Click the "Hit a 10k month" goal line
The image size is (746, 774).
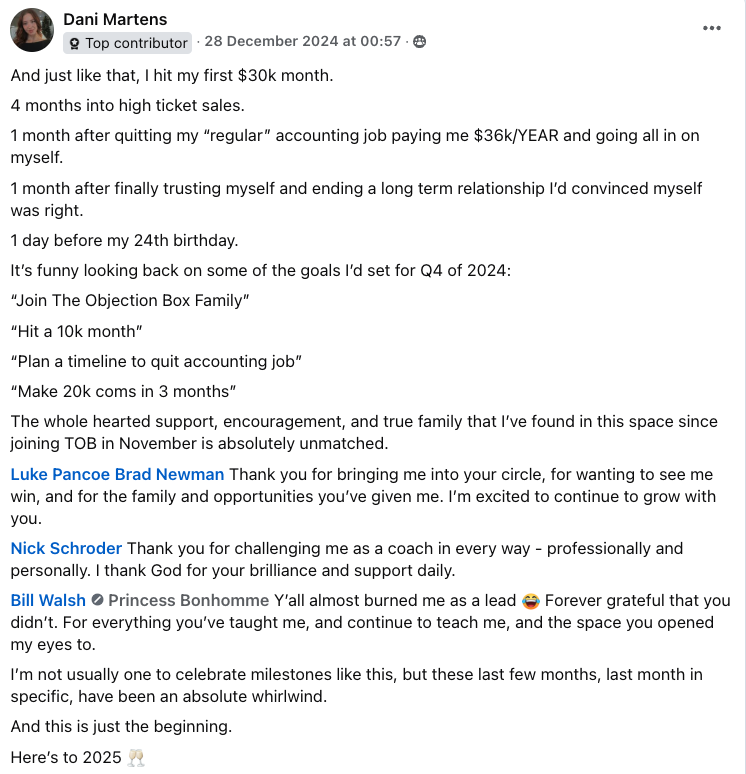pos(77,331)
